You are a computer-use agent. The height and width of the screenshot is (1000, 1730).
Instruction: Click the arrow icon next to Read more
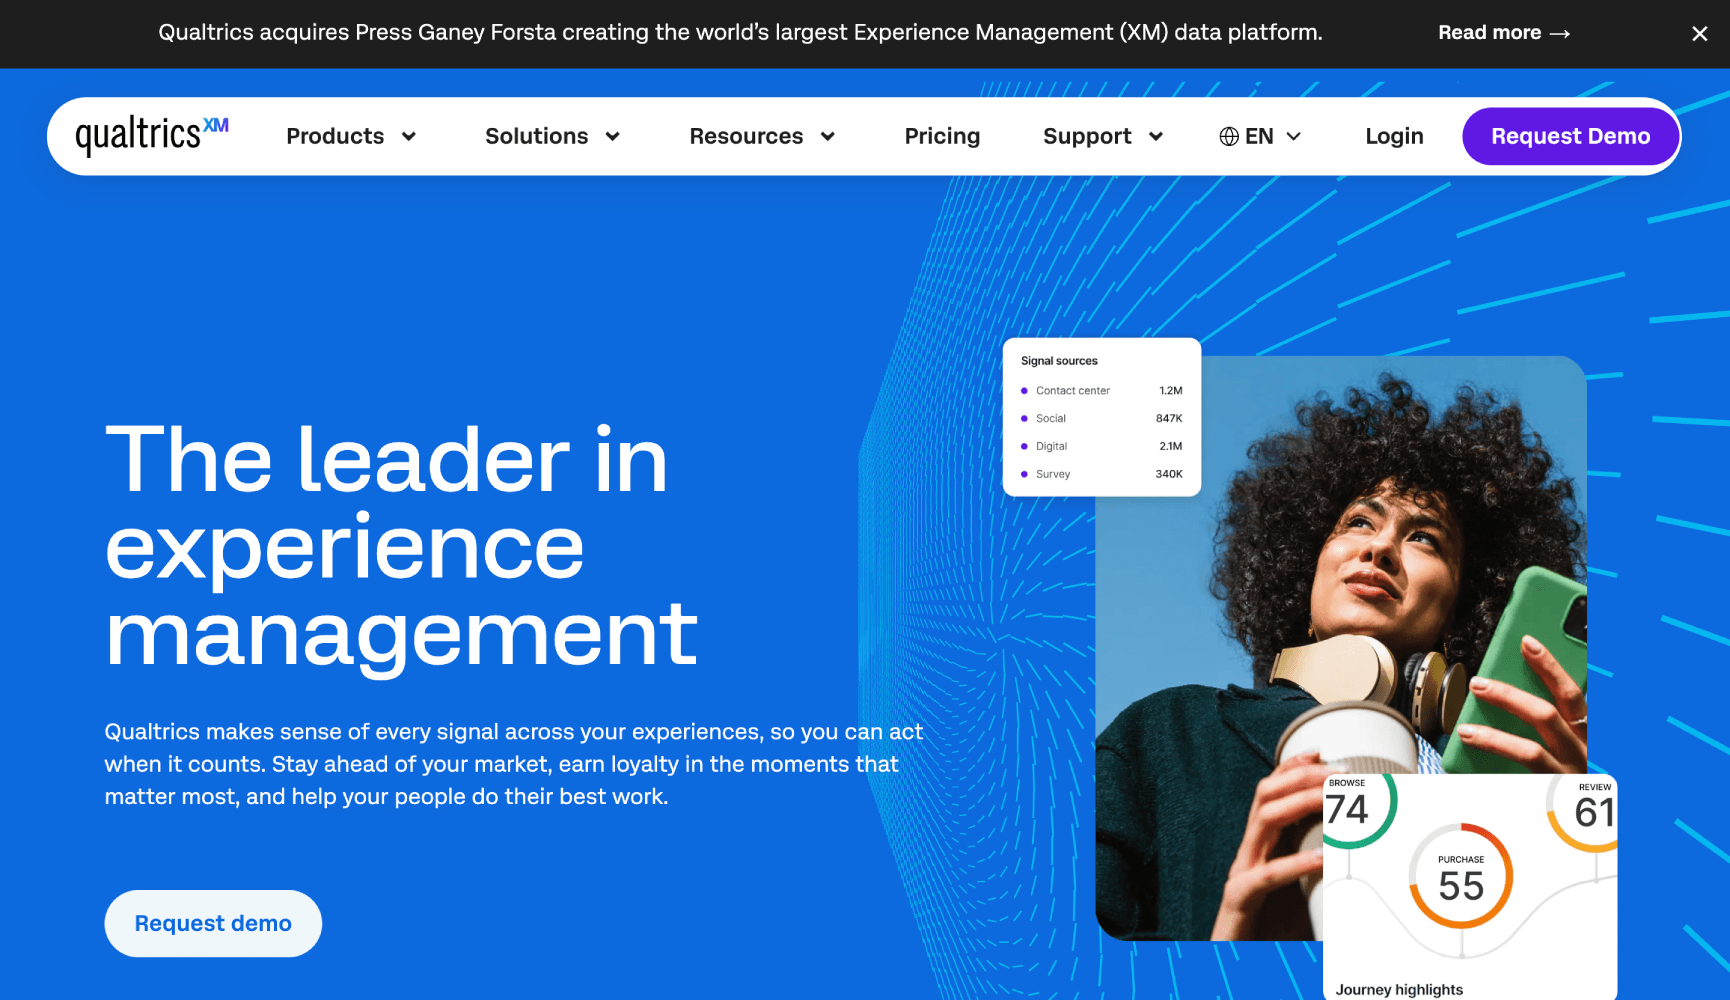click(1560, 34)
